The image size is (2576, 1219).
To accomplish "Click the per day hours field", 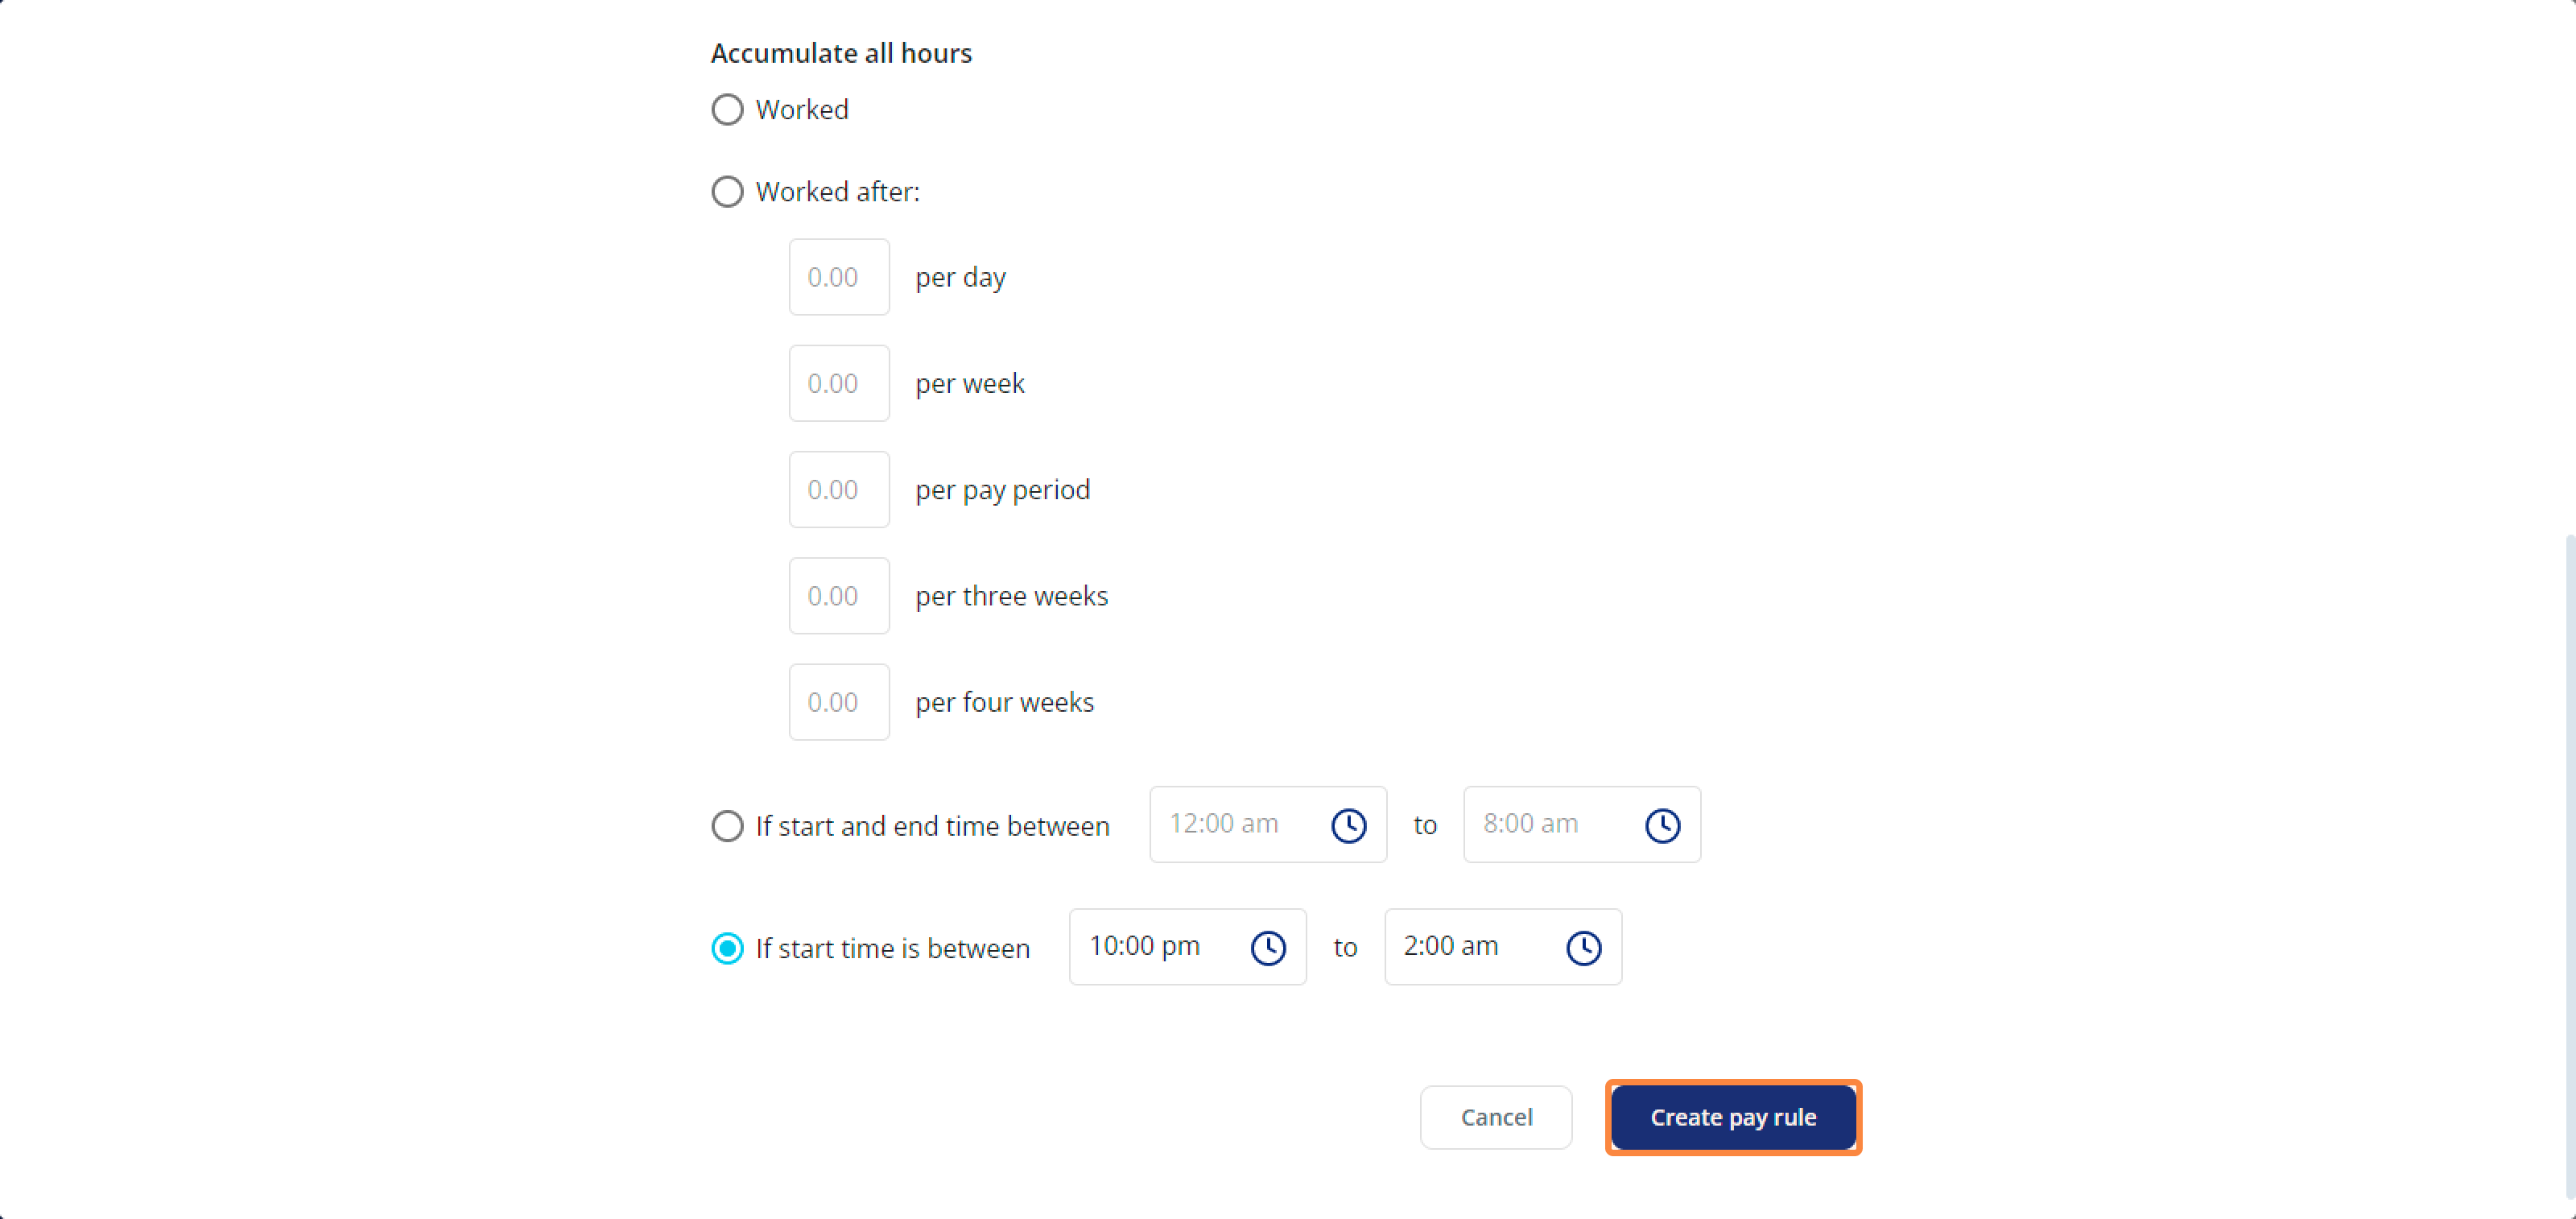I will pos(839,277).
